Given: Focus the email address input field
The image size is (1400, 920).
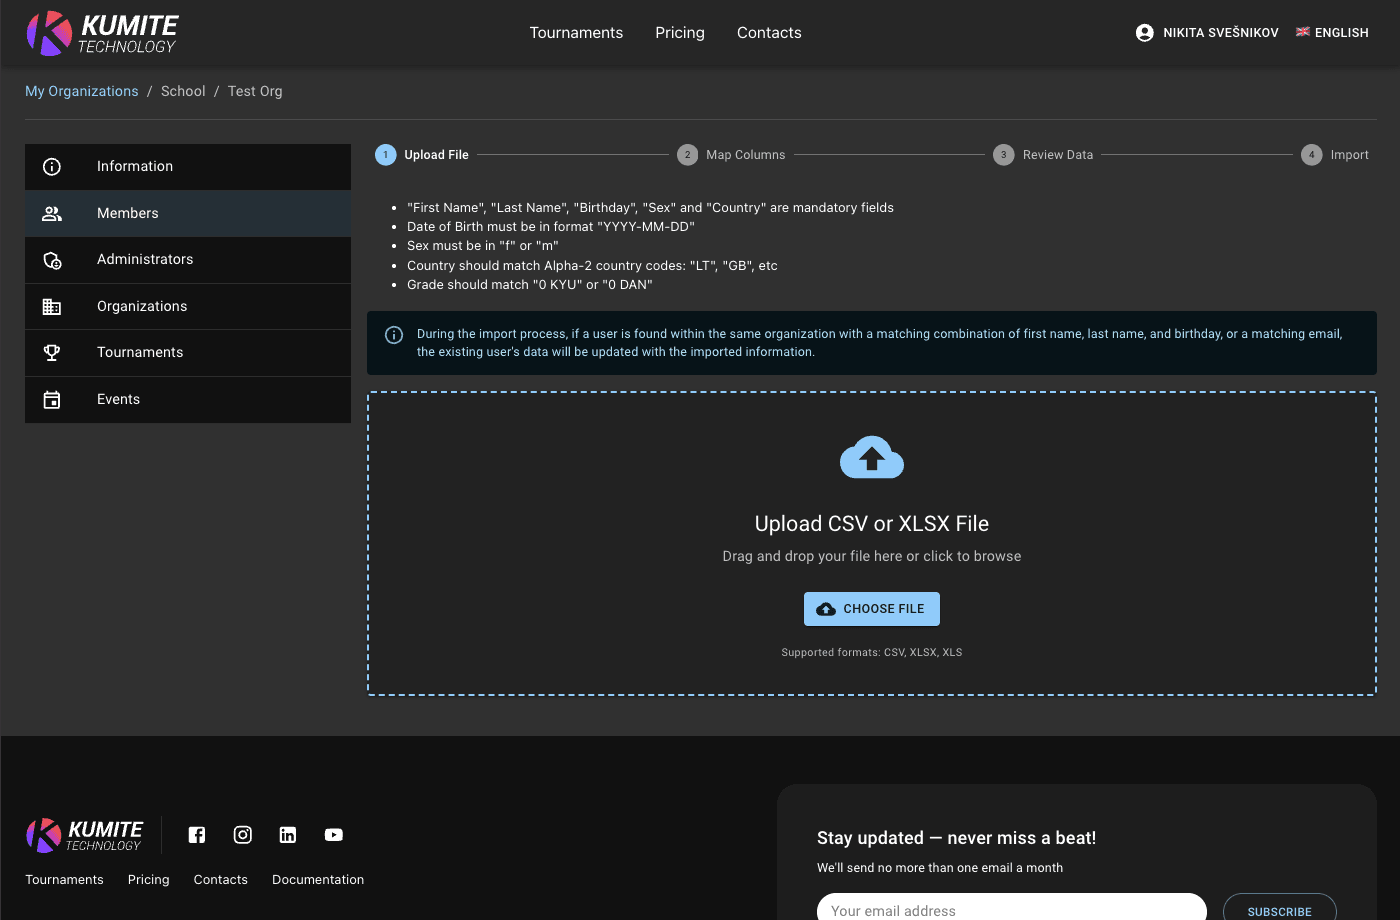Looking at the screenshot, I should (x=1010, y=910).
